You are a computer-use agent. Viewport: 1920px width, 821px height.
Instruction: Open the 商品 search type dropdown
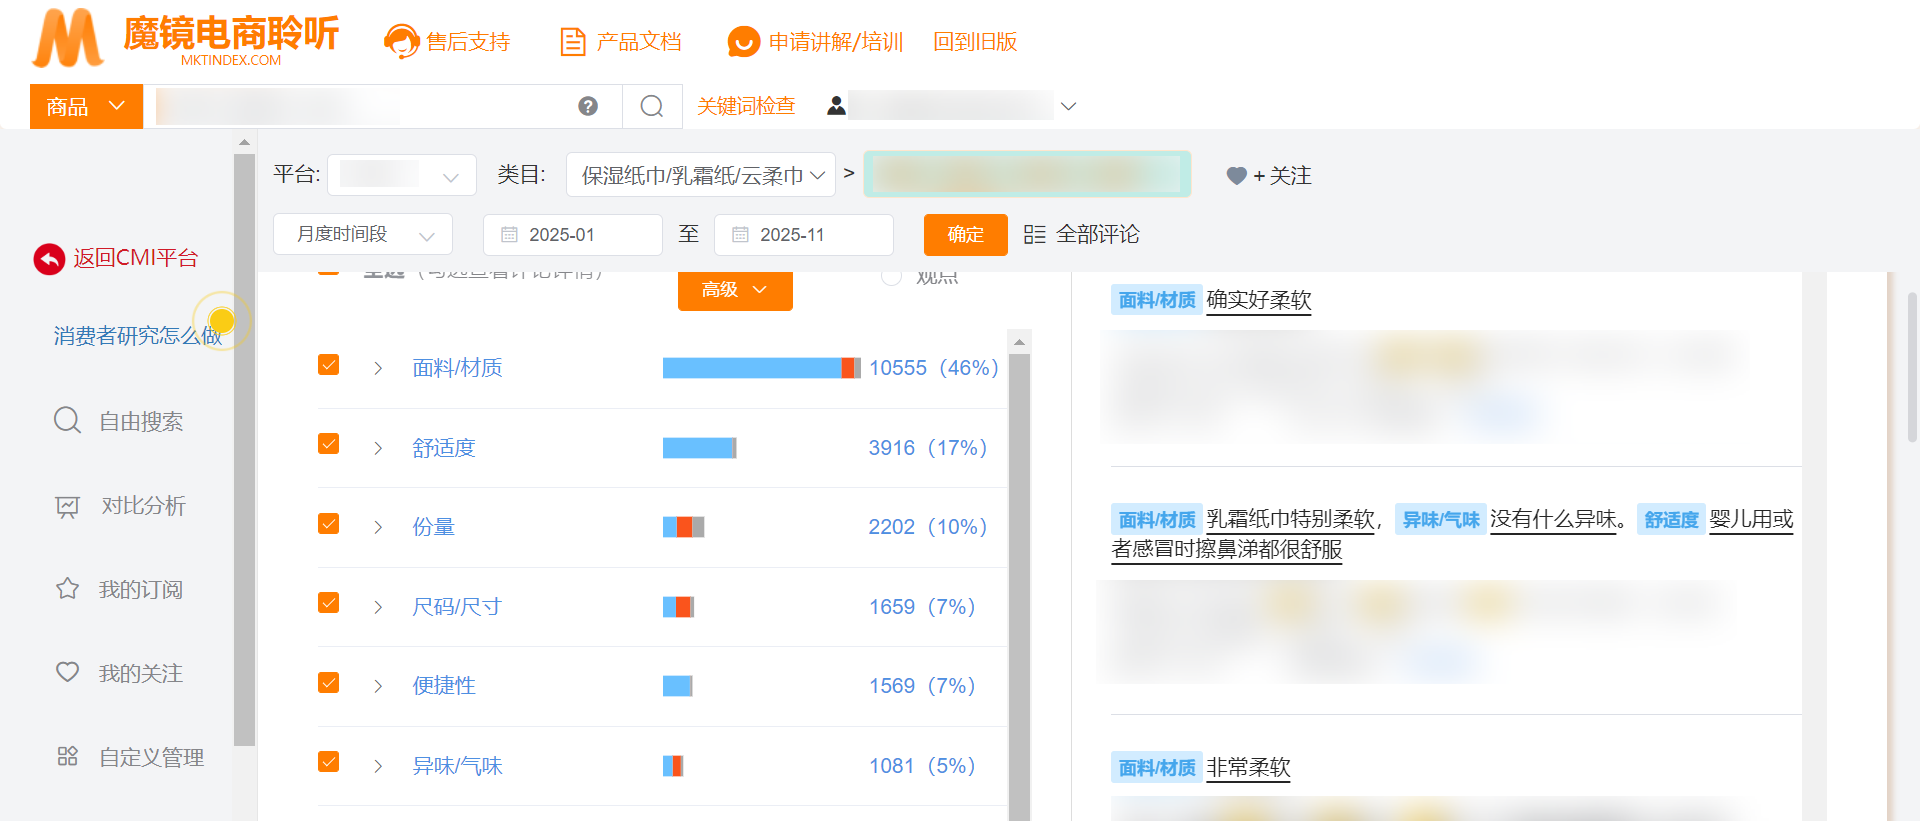tap(86, 106)
